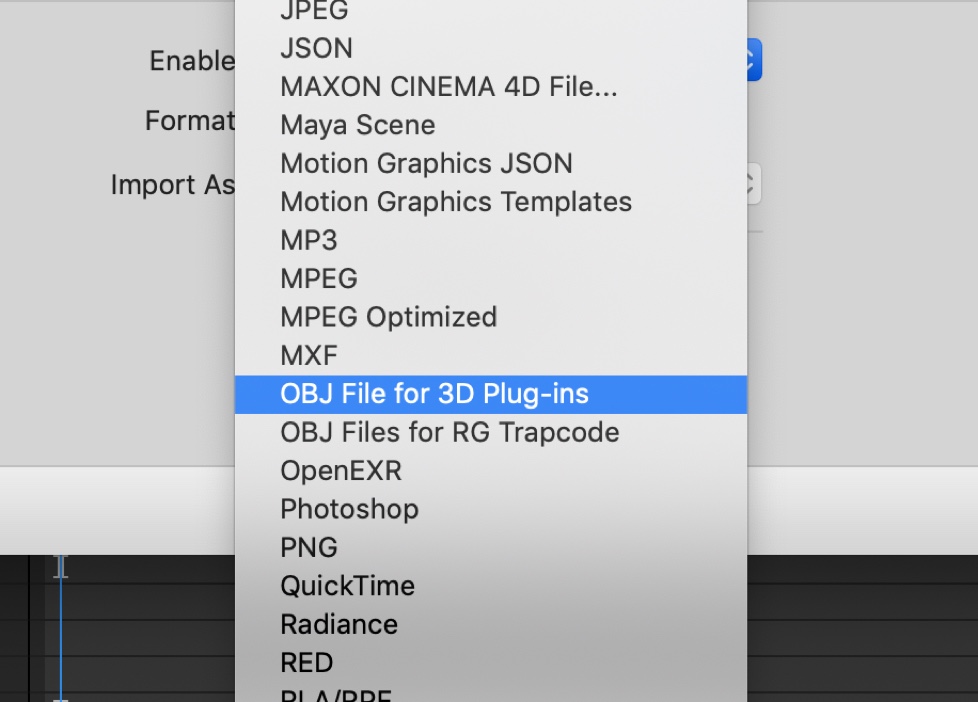Open the Import As dropdown arrows
The height and width of the screenshot is (702, 978).
(x=753, y=183)
